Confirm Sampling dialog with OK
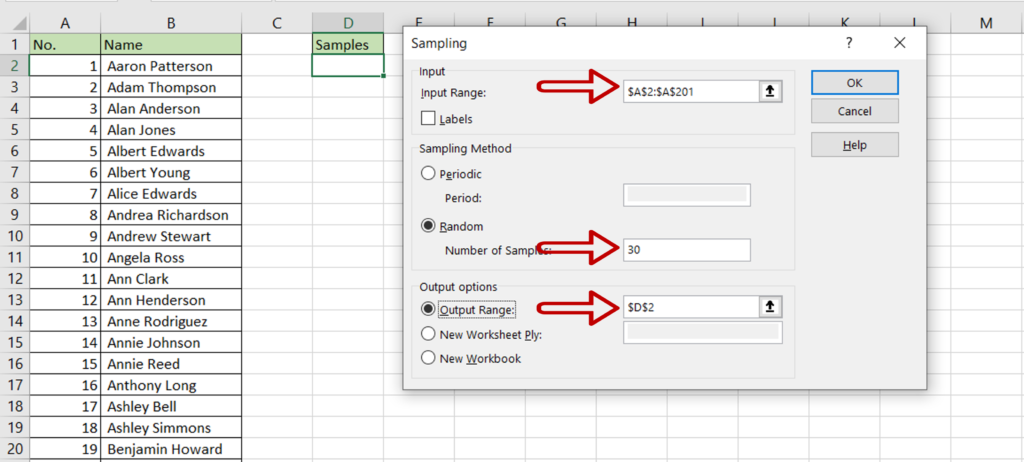The image size is (1024, 462). click(x=855, y=82)
